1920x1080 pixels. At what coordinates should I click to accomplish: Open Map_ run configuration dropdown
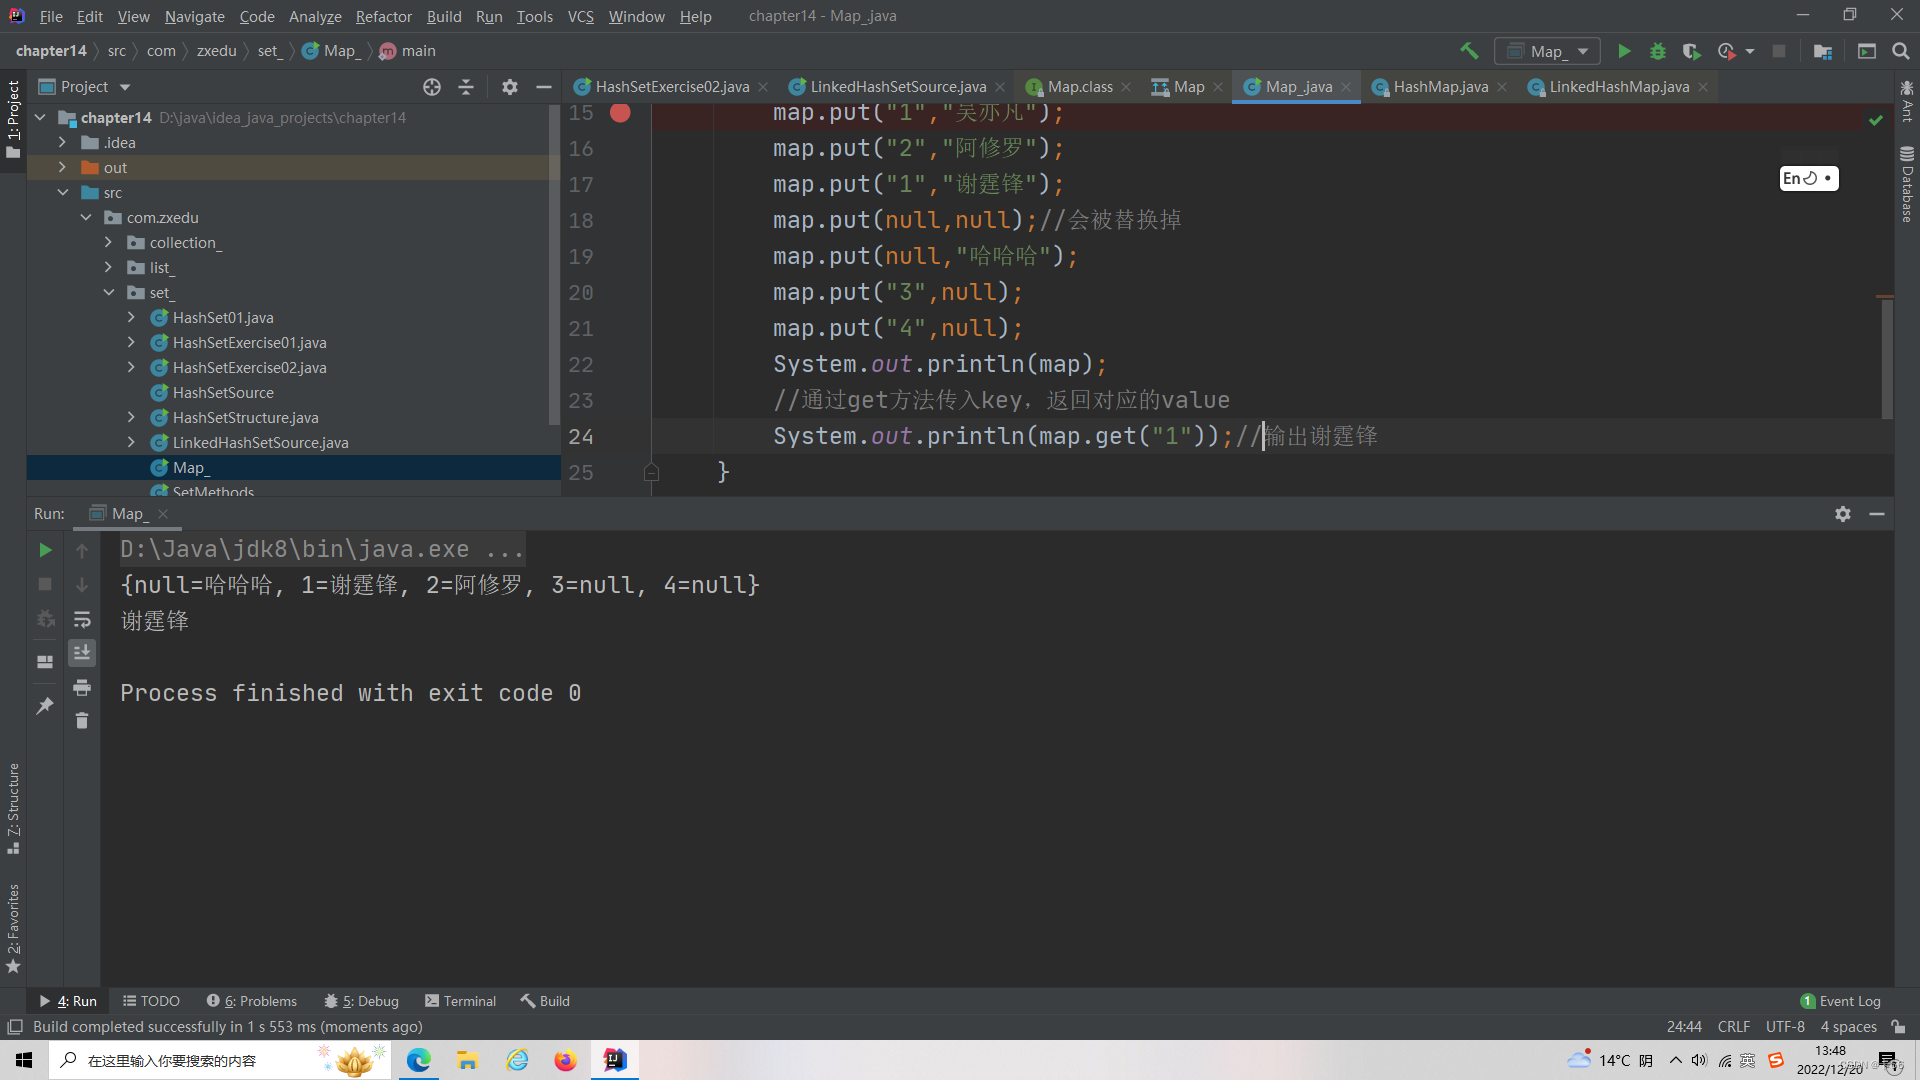[1547, 51]
